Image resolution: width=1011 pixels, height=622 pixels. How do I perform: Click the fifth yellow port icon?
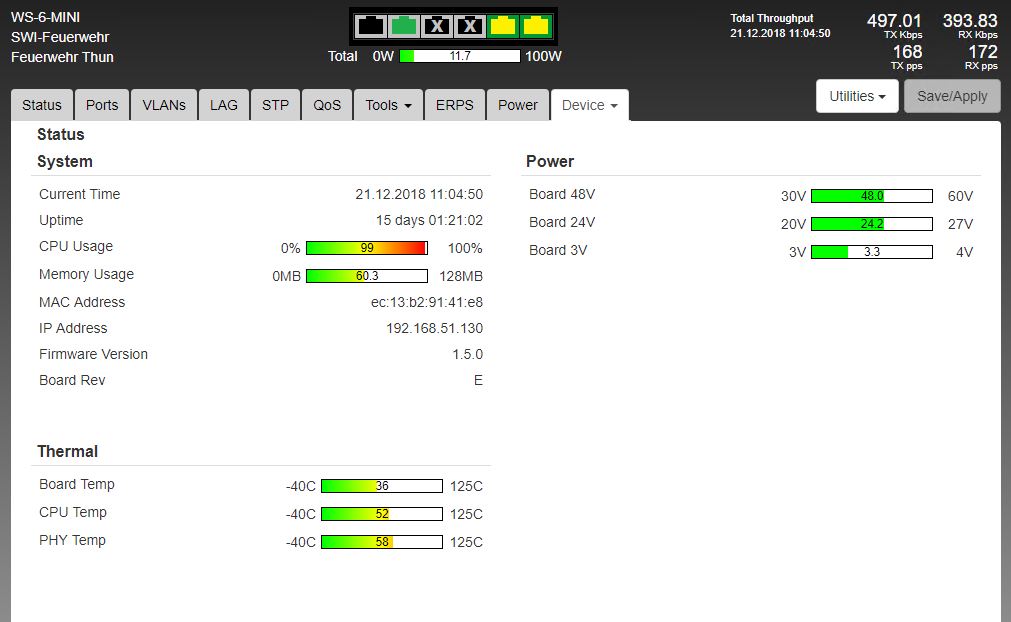pyautogui.click(x=503, y=26)
